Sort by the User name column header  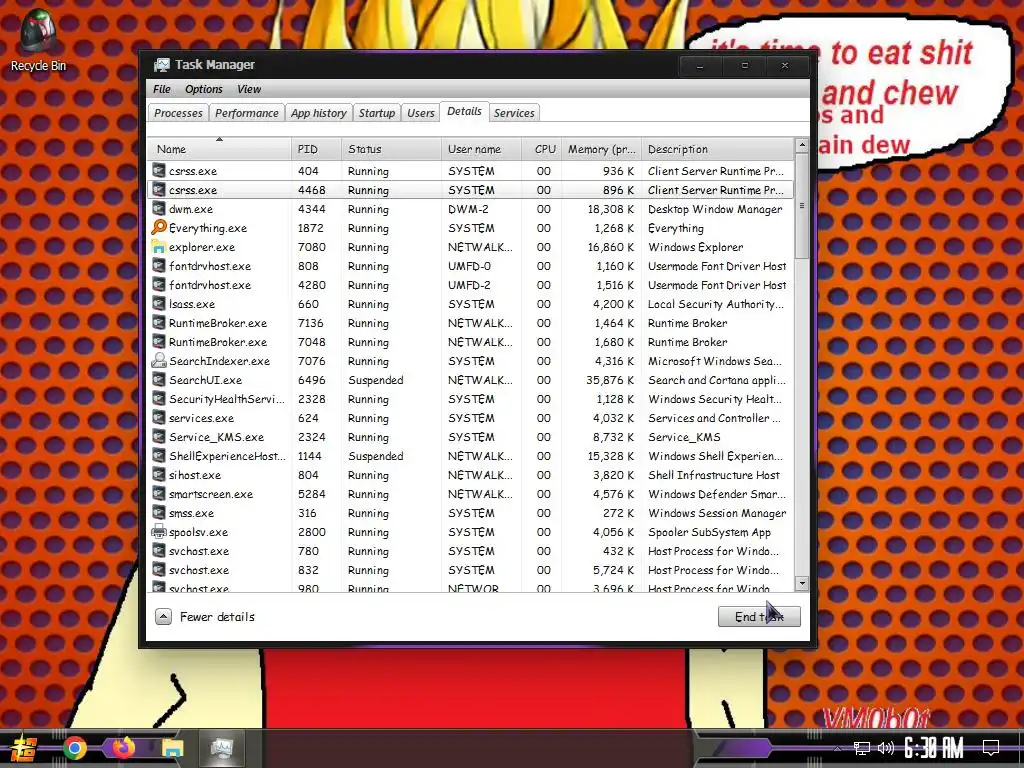coord(481,149)
